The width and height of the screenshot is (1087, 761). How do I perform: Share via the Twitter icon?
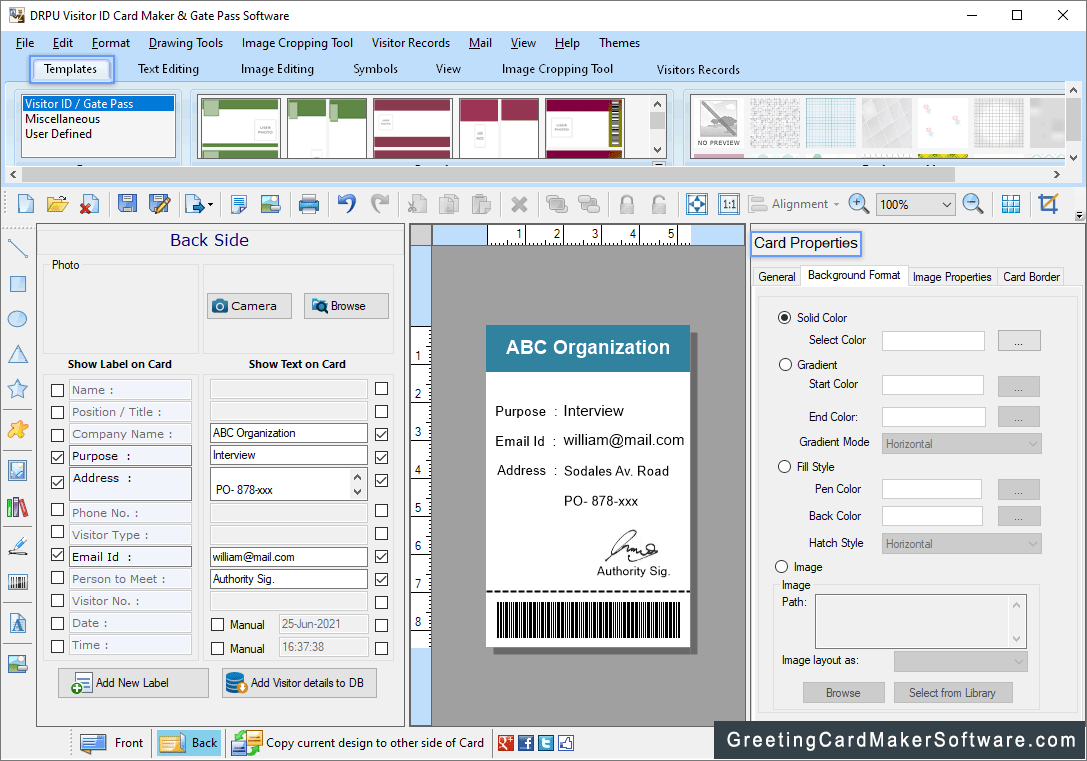pyautogui.click(x=546, y=743)
